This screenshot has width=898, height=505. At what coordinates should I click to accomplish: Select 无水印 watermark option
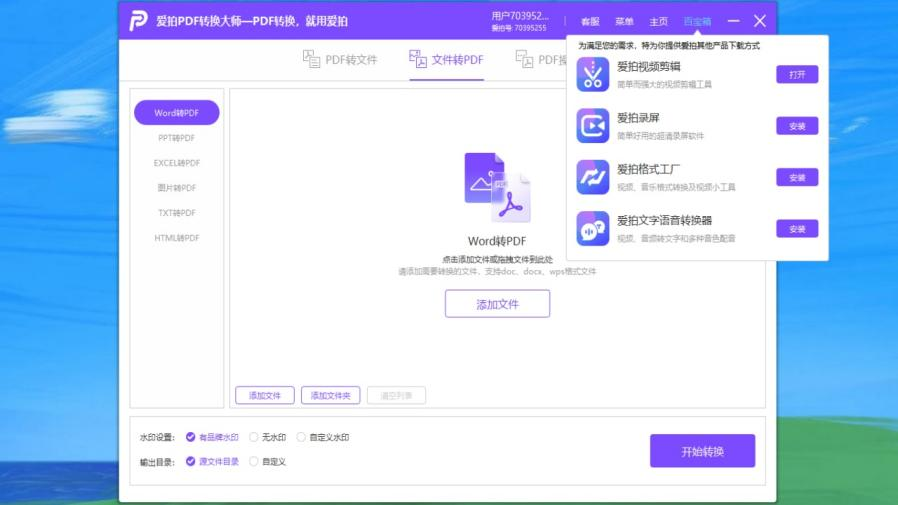(x=267, y=437)
